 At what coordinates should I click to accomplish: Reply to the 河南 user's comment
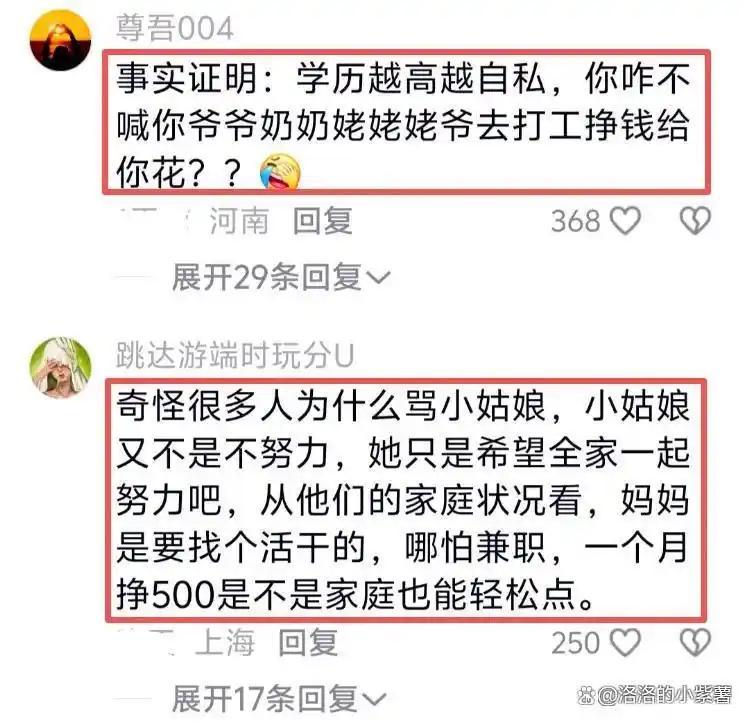click(x=323, y=221)
